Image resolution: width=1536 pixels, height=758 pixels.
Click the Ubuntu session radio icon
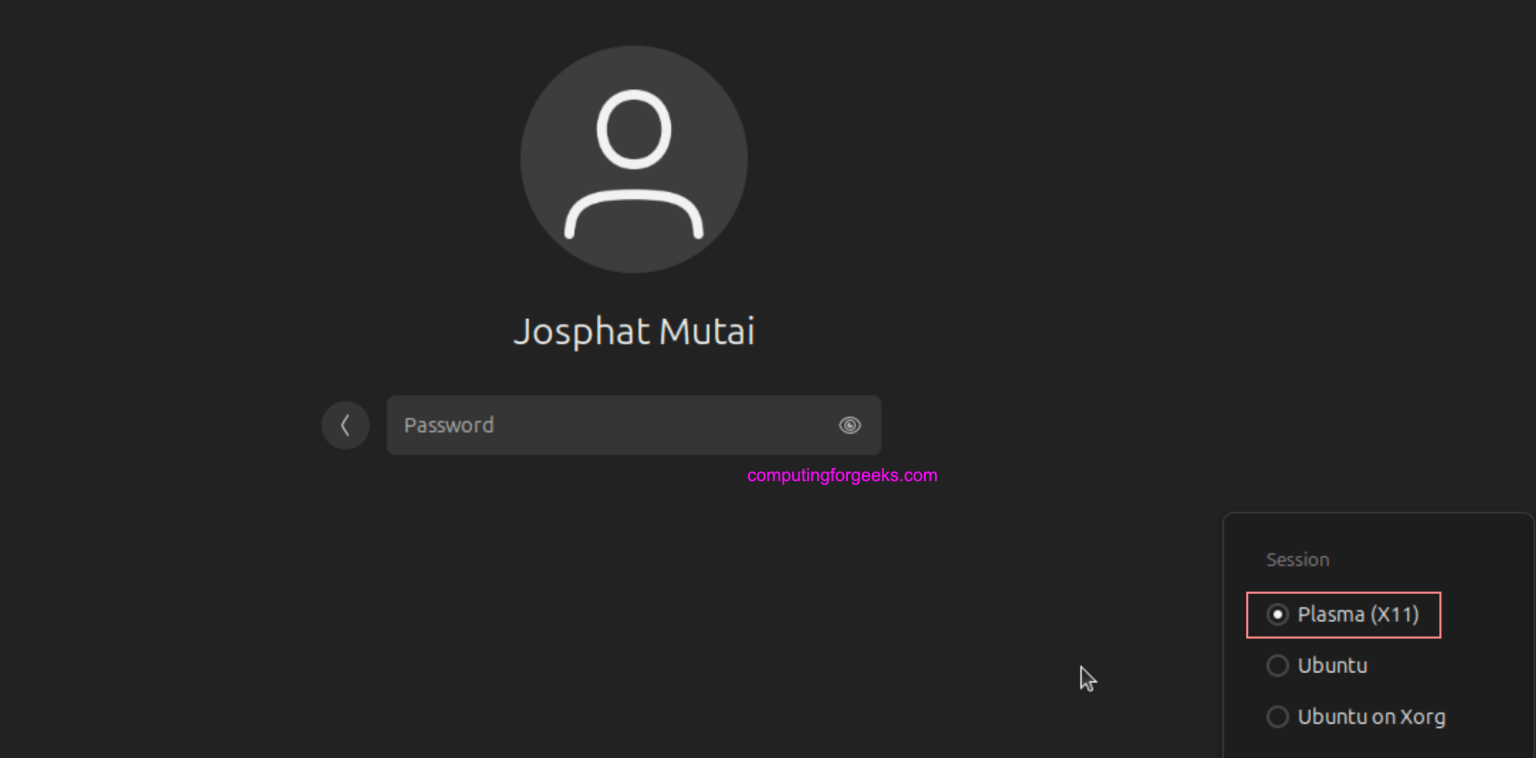(1276, 665)
